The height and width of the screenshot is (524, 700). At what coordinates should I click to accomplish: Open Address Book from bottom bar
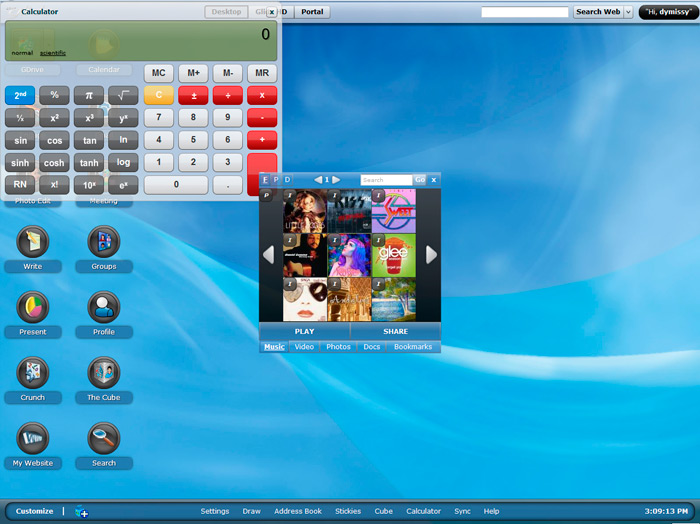[298, 511]
